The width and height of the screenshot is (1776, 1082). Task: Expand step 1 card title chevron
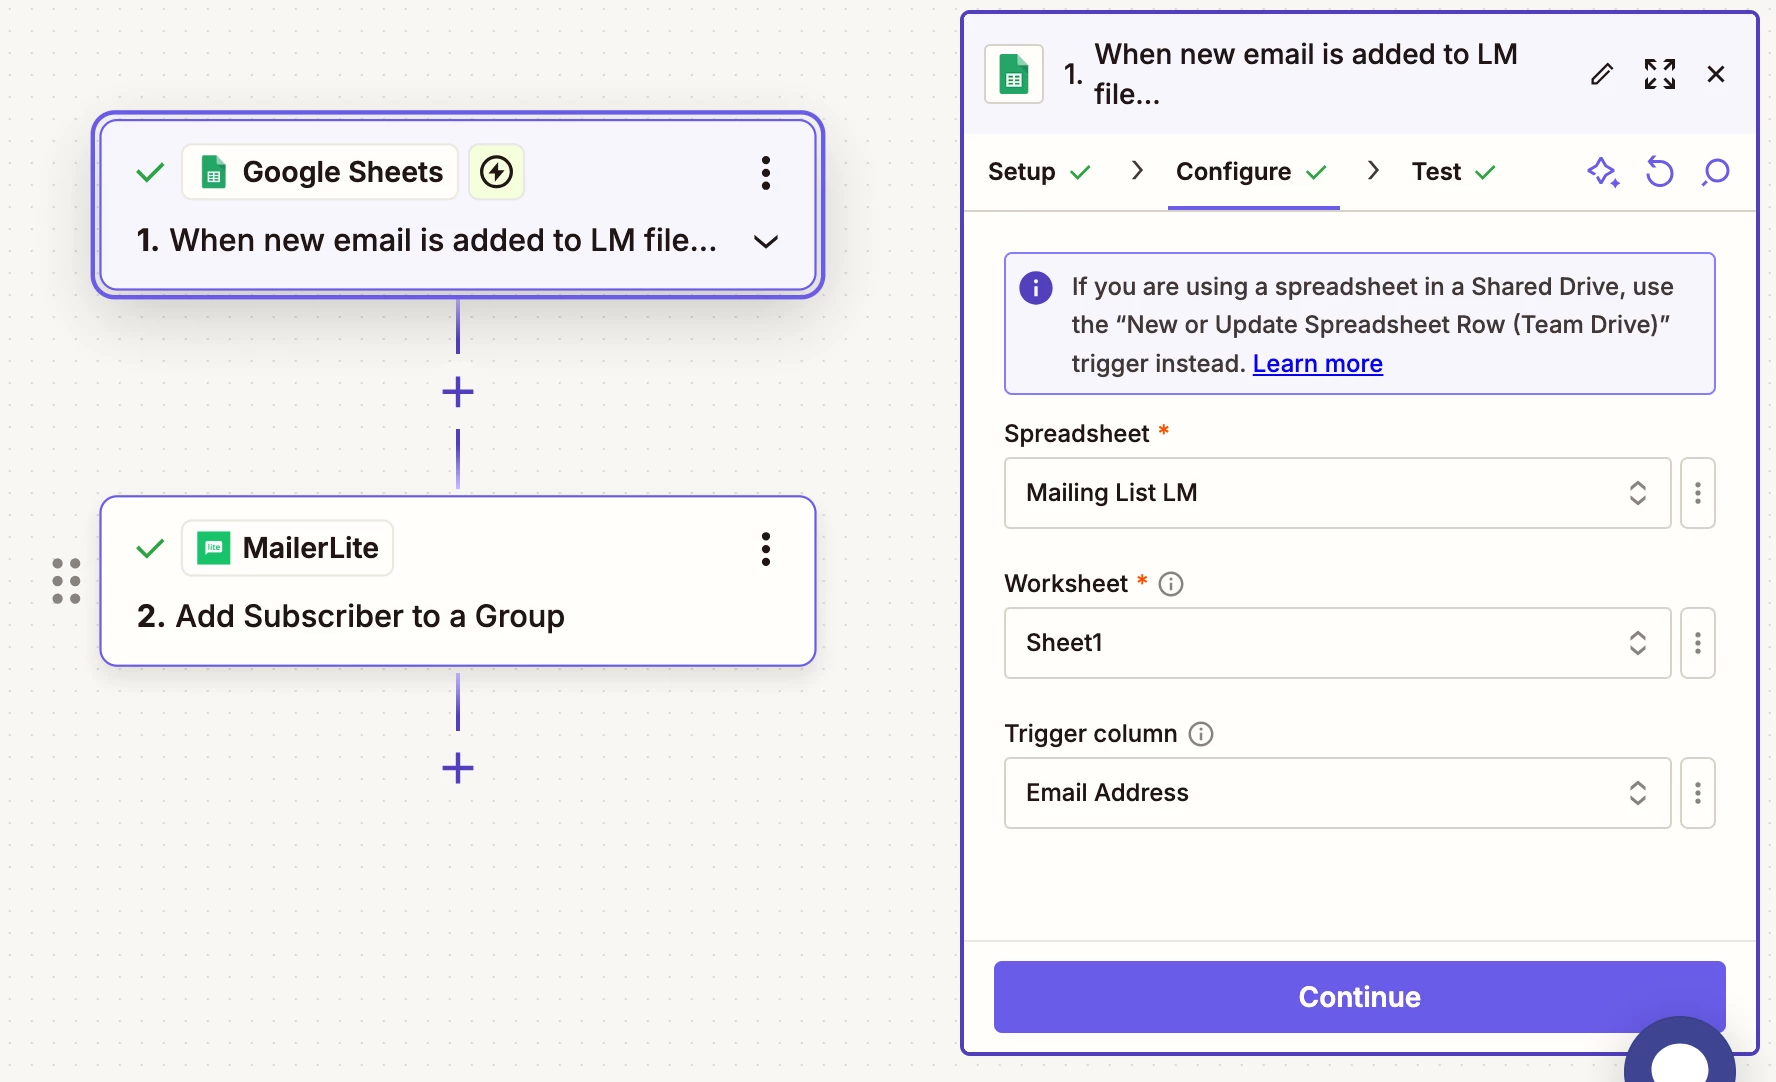pyautogui.click(x=766, y=241)
